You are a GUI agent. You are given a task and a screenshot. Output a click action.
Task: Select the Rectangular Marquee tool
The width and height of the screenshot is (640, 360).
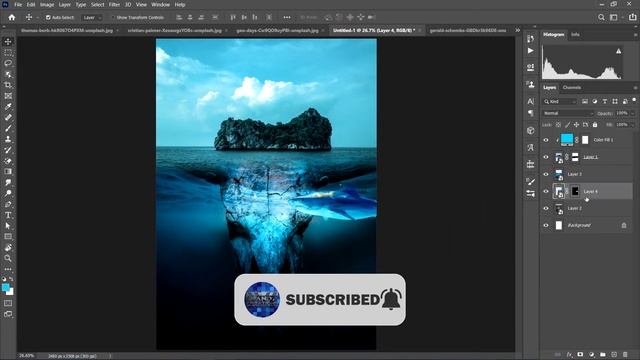coord(8,53)
